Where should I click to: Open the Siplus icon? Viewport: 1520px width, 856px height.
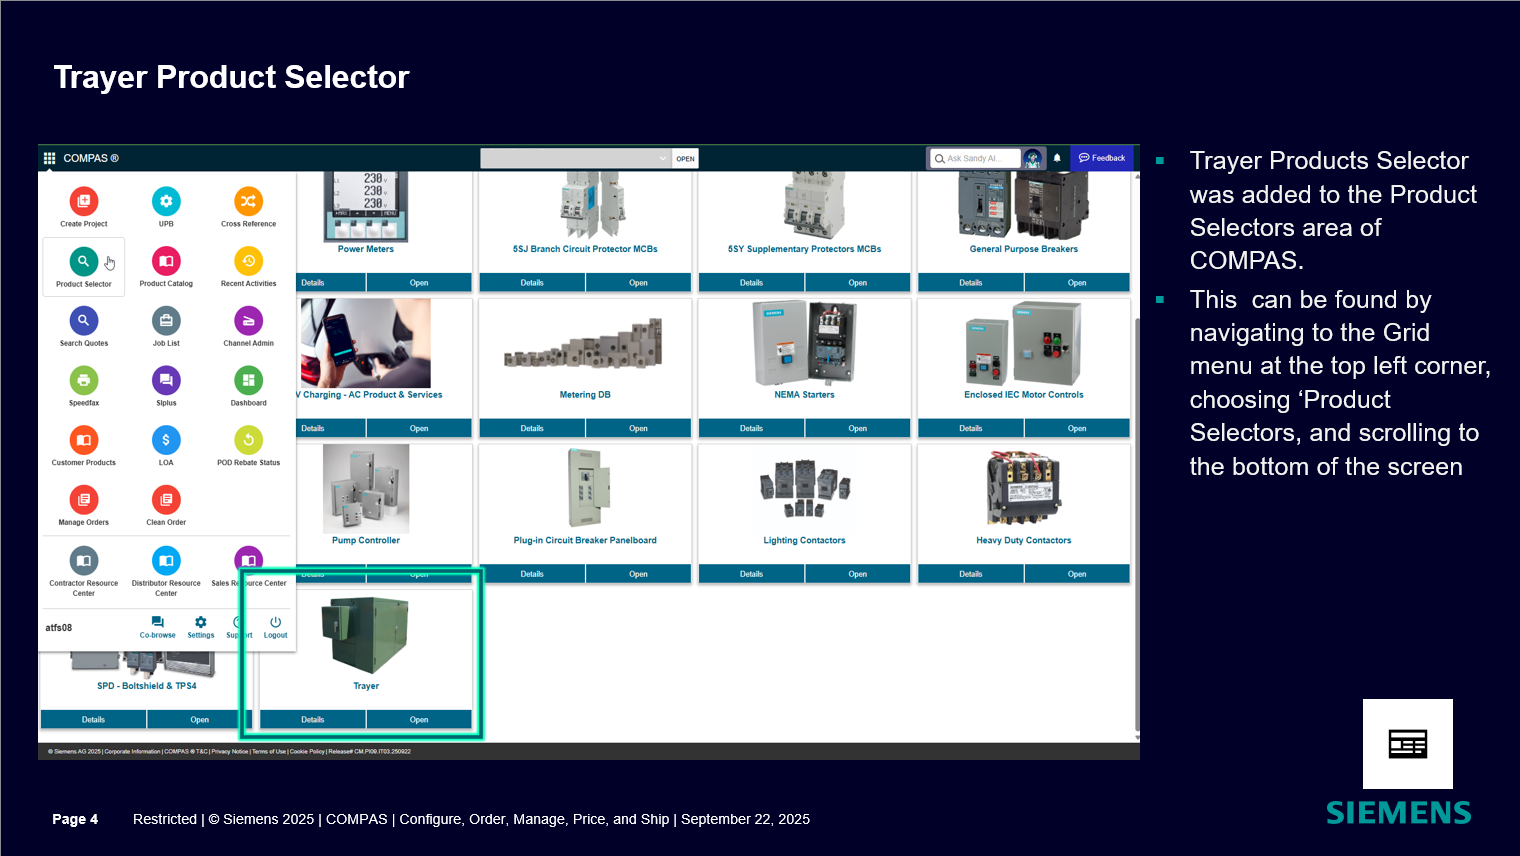point(166,380)
